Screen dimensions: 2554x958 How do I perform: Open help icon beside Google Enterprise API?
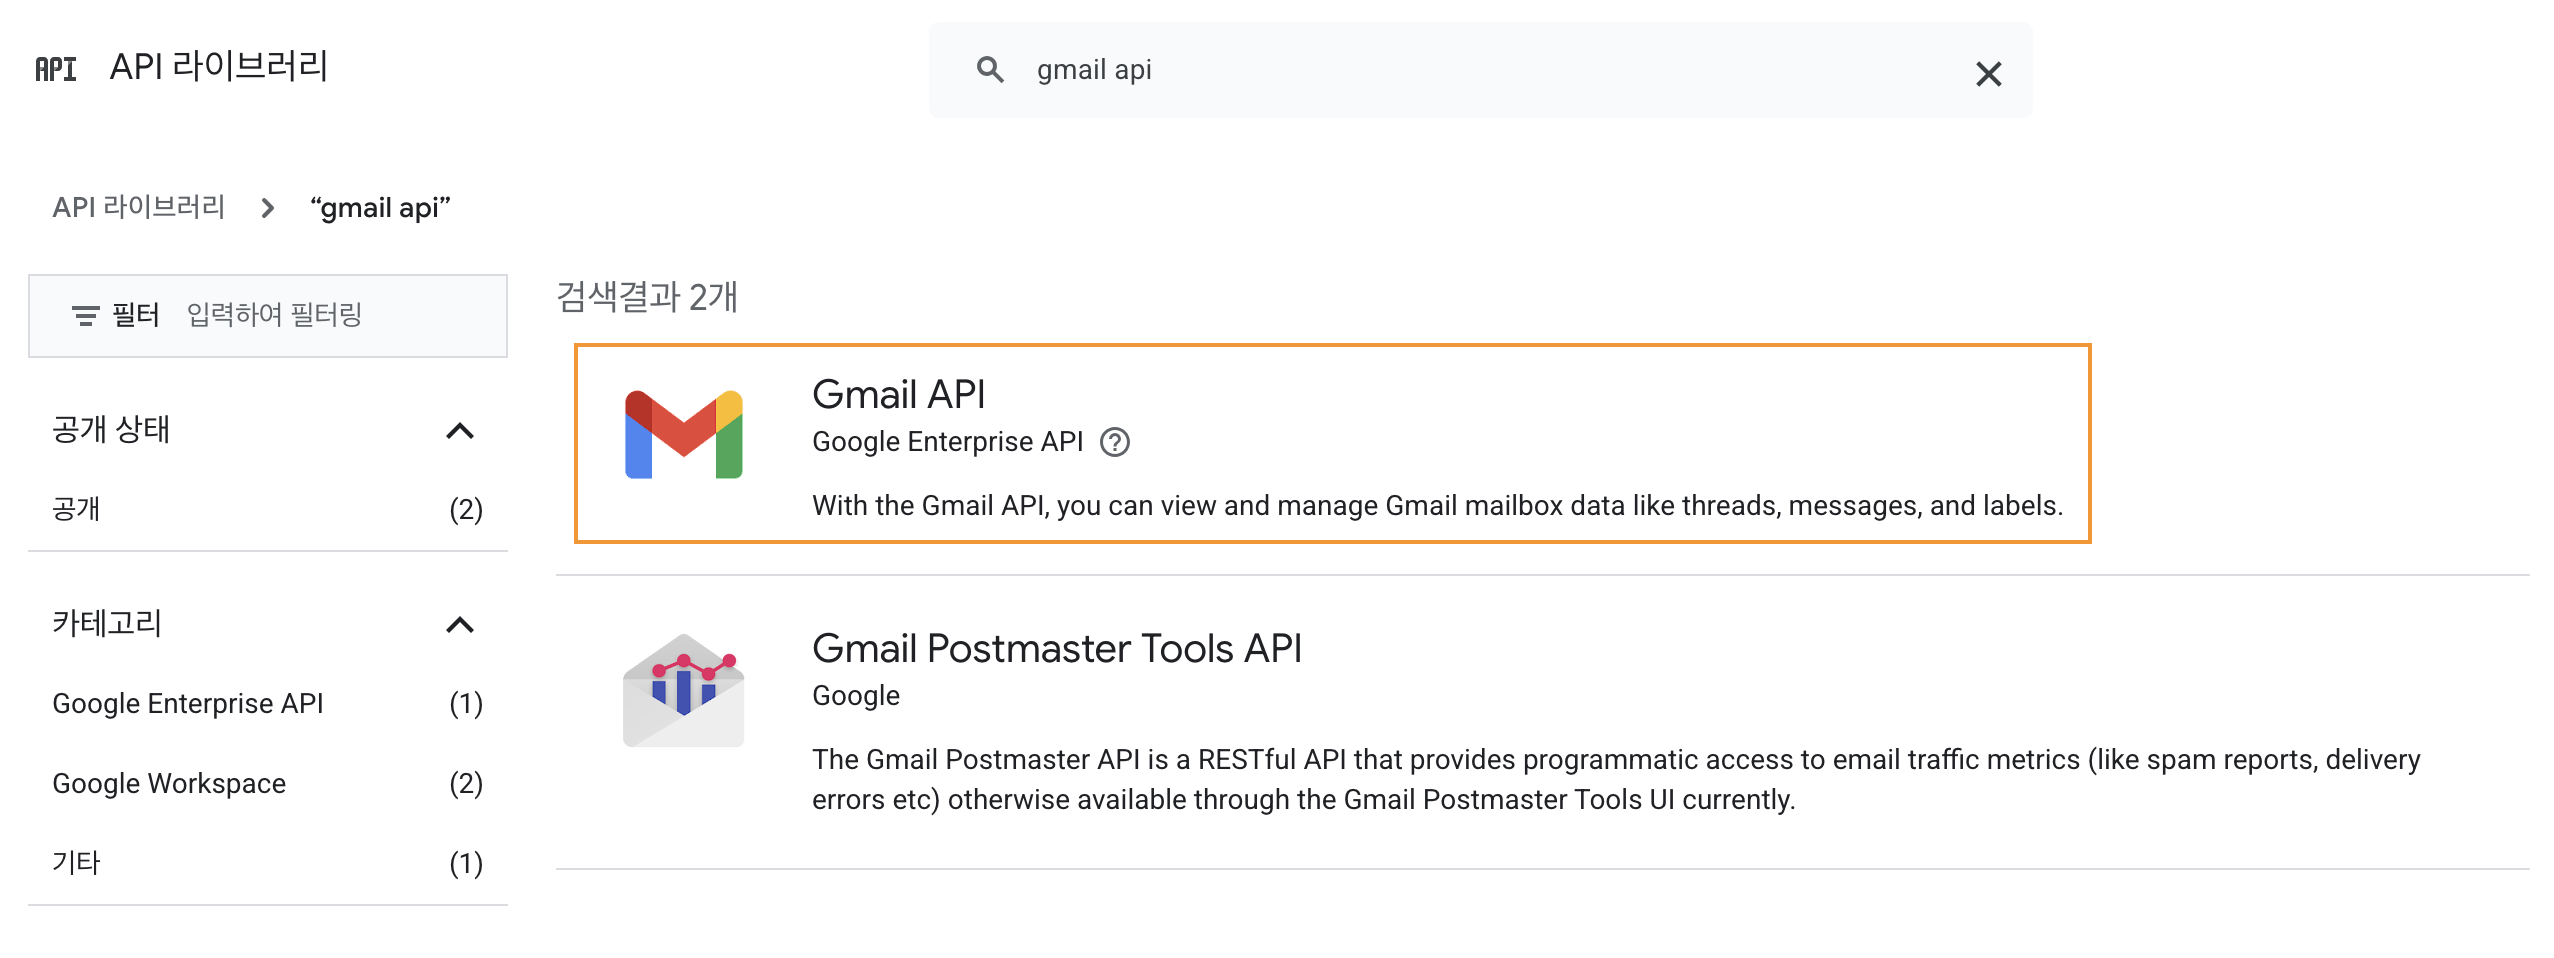1115,442
